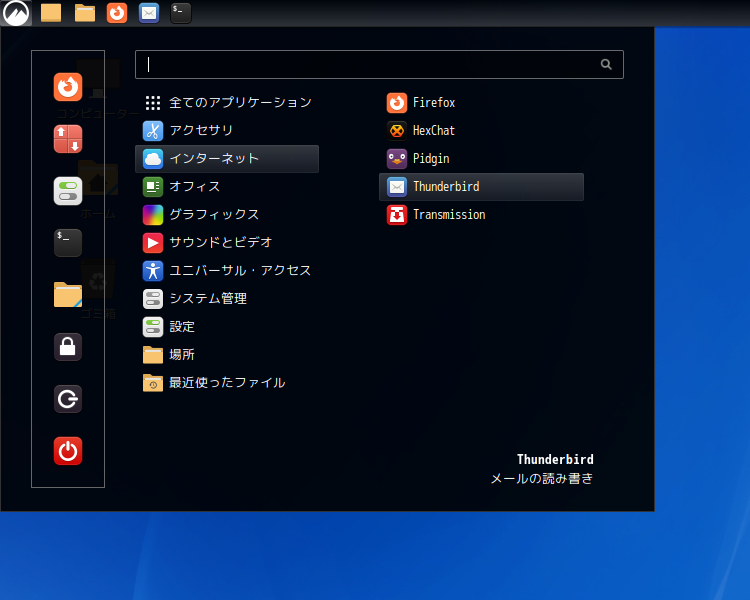Select the システム管理 category
Screen dimensions: 750x600
pyautogui.click(x=227, y=299)
